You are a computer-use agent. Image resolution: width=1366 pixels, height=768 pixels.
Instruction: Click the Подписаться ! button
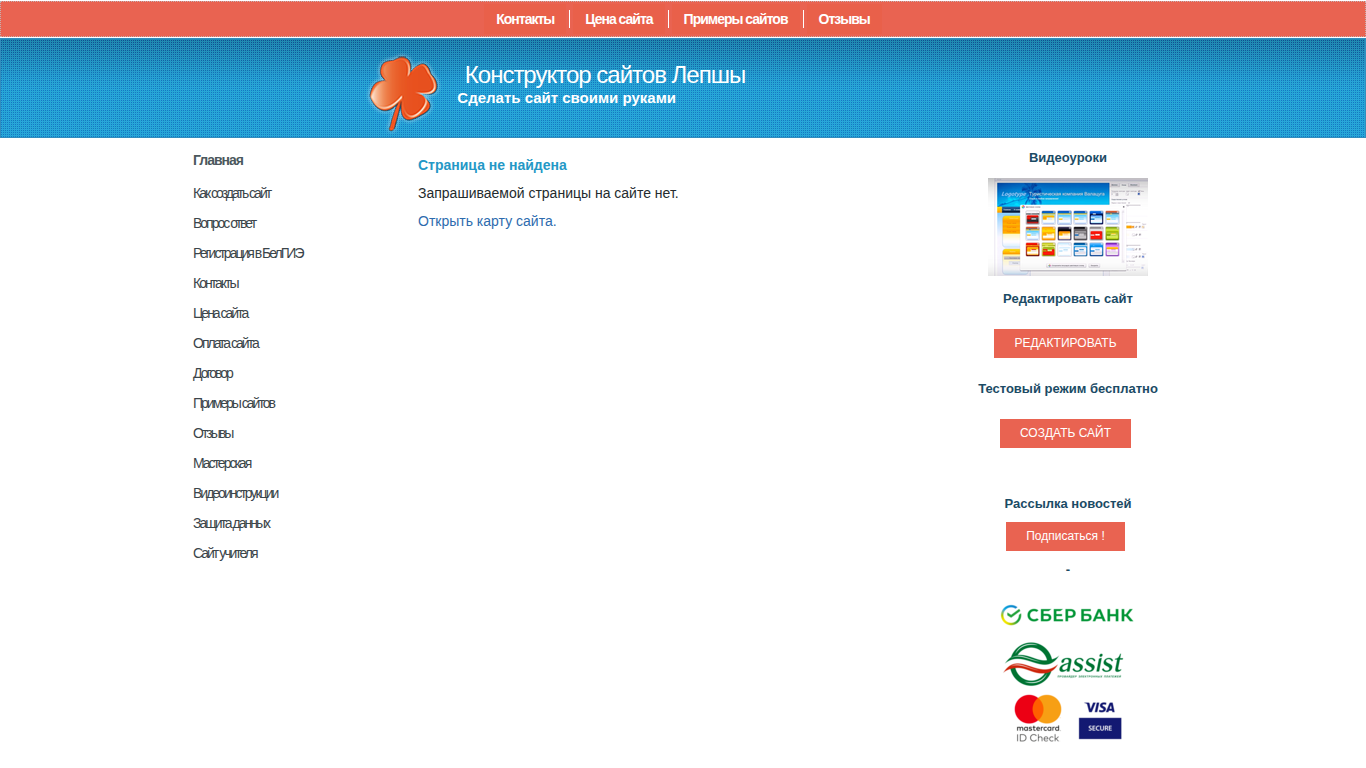(1065, 536)
